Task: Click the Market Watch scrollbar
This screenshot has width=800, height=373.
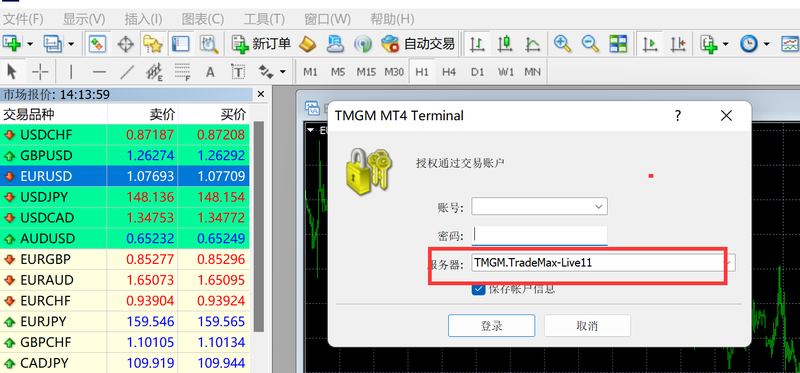Action: 259,226
